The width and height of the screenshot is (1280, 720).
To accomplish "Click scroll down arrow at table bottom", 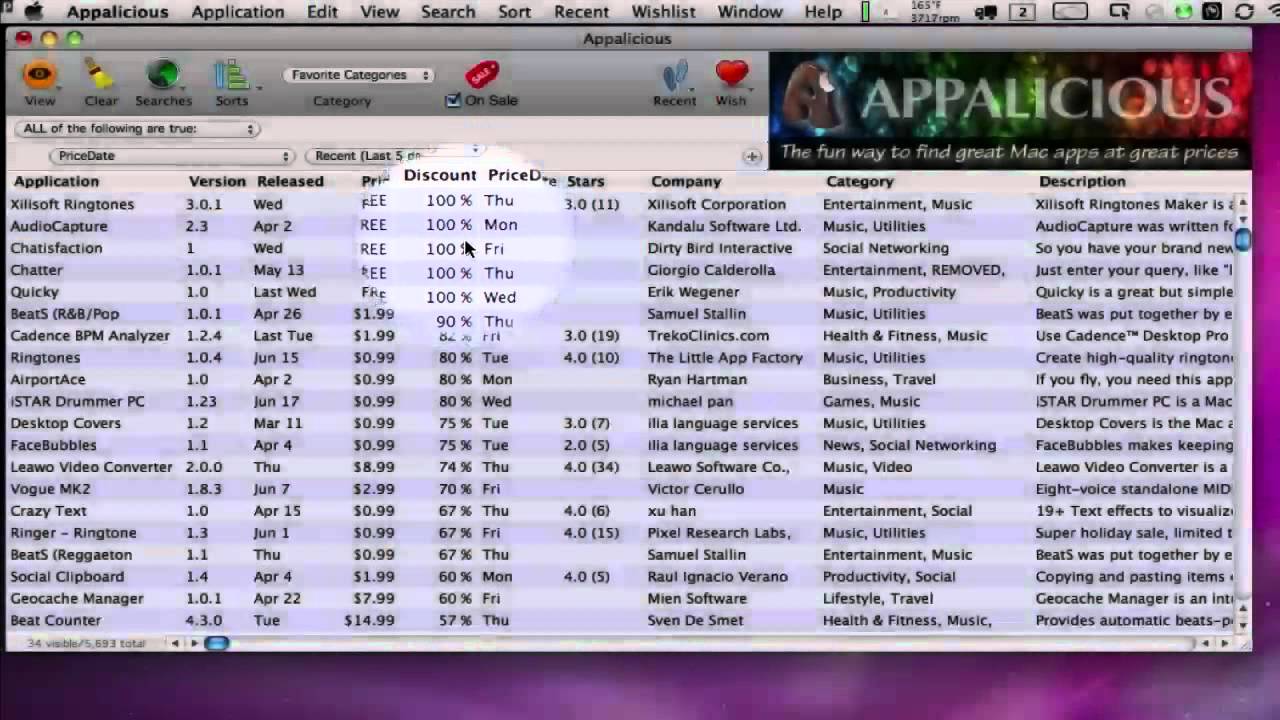I will pos(1243,624).
